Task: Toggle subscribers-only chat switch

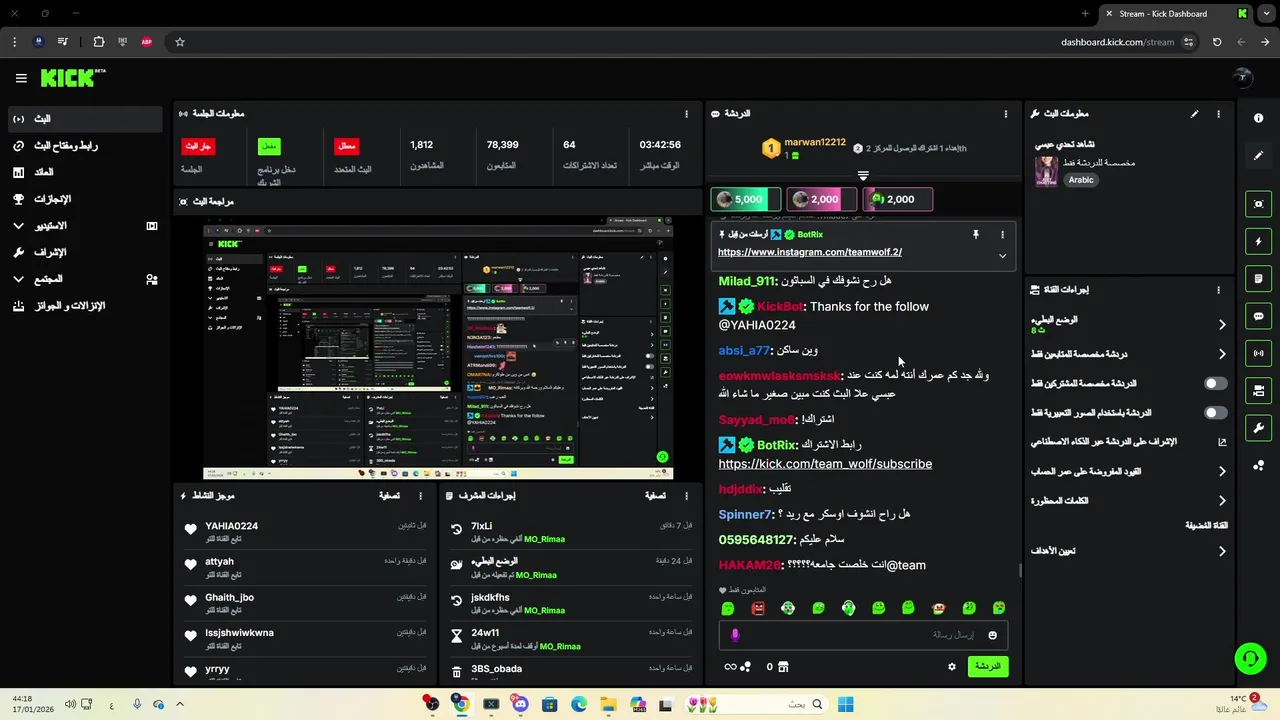Action: [x=1216, y=383]
